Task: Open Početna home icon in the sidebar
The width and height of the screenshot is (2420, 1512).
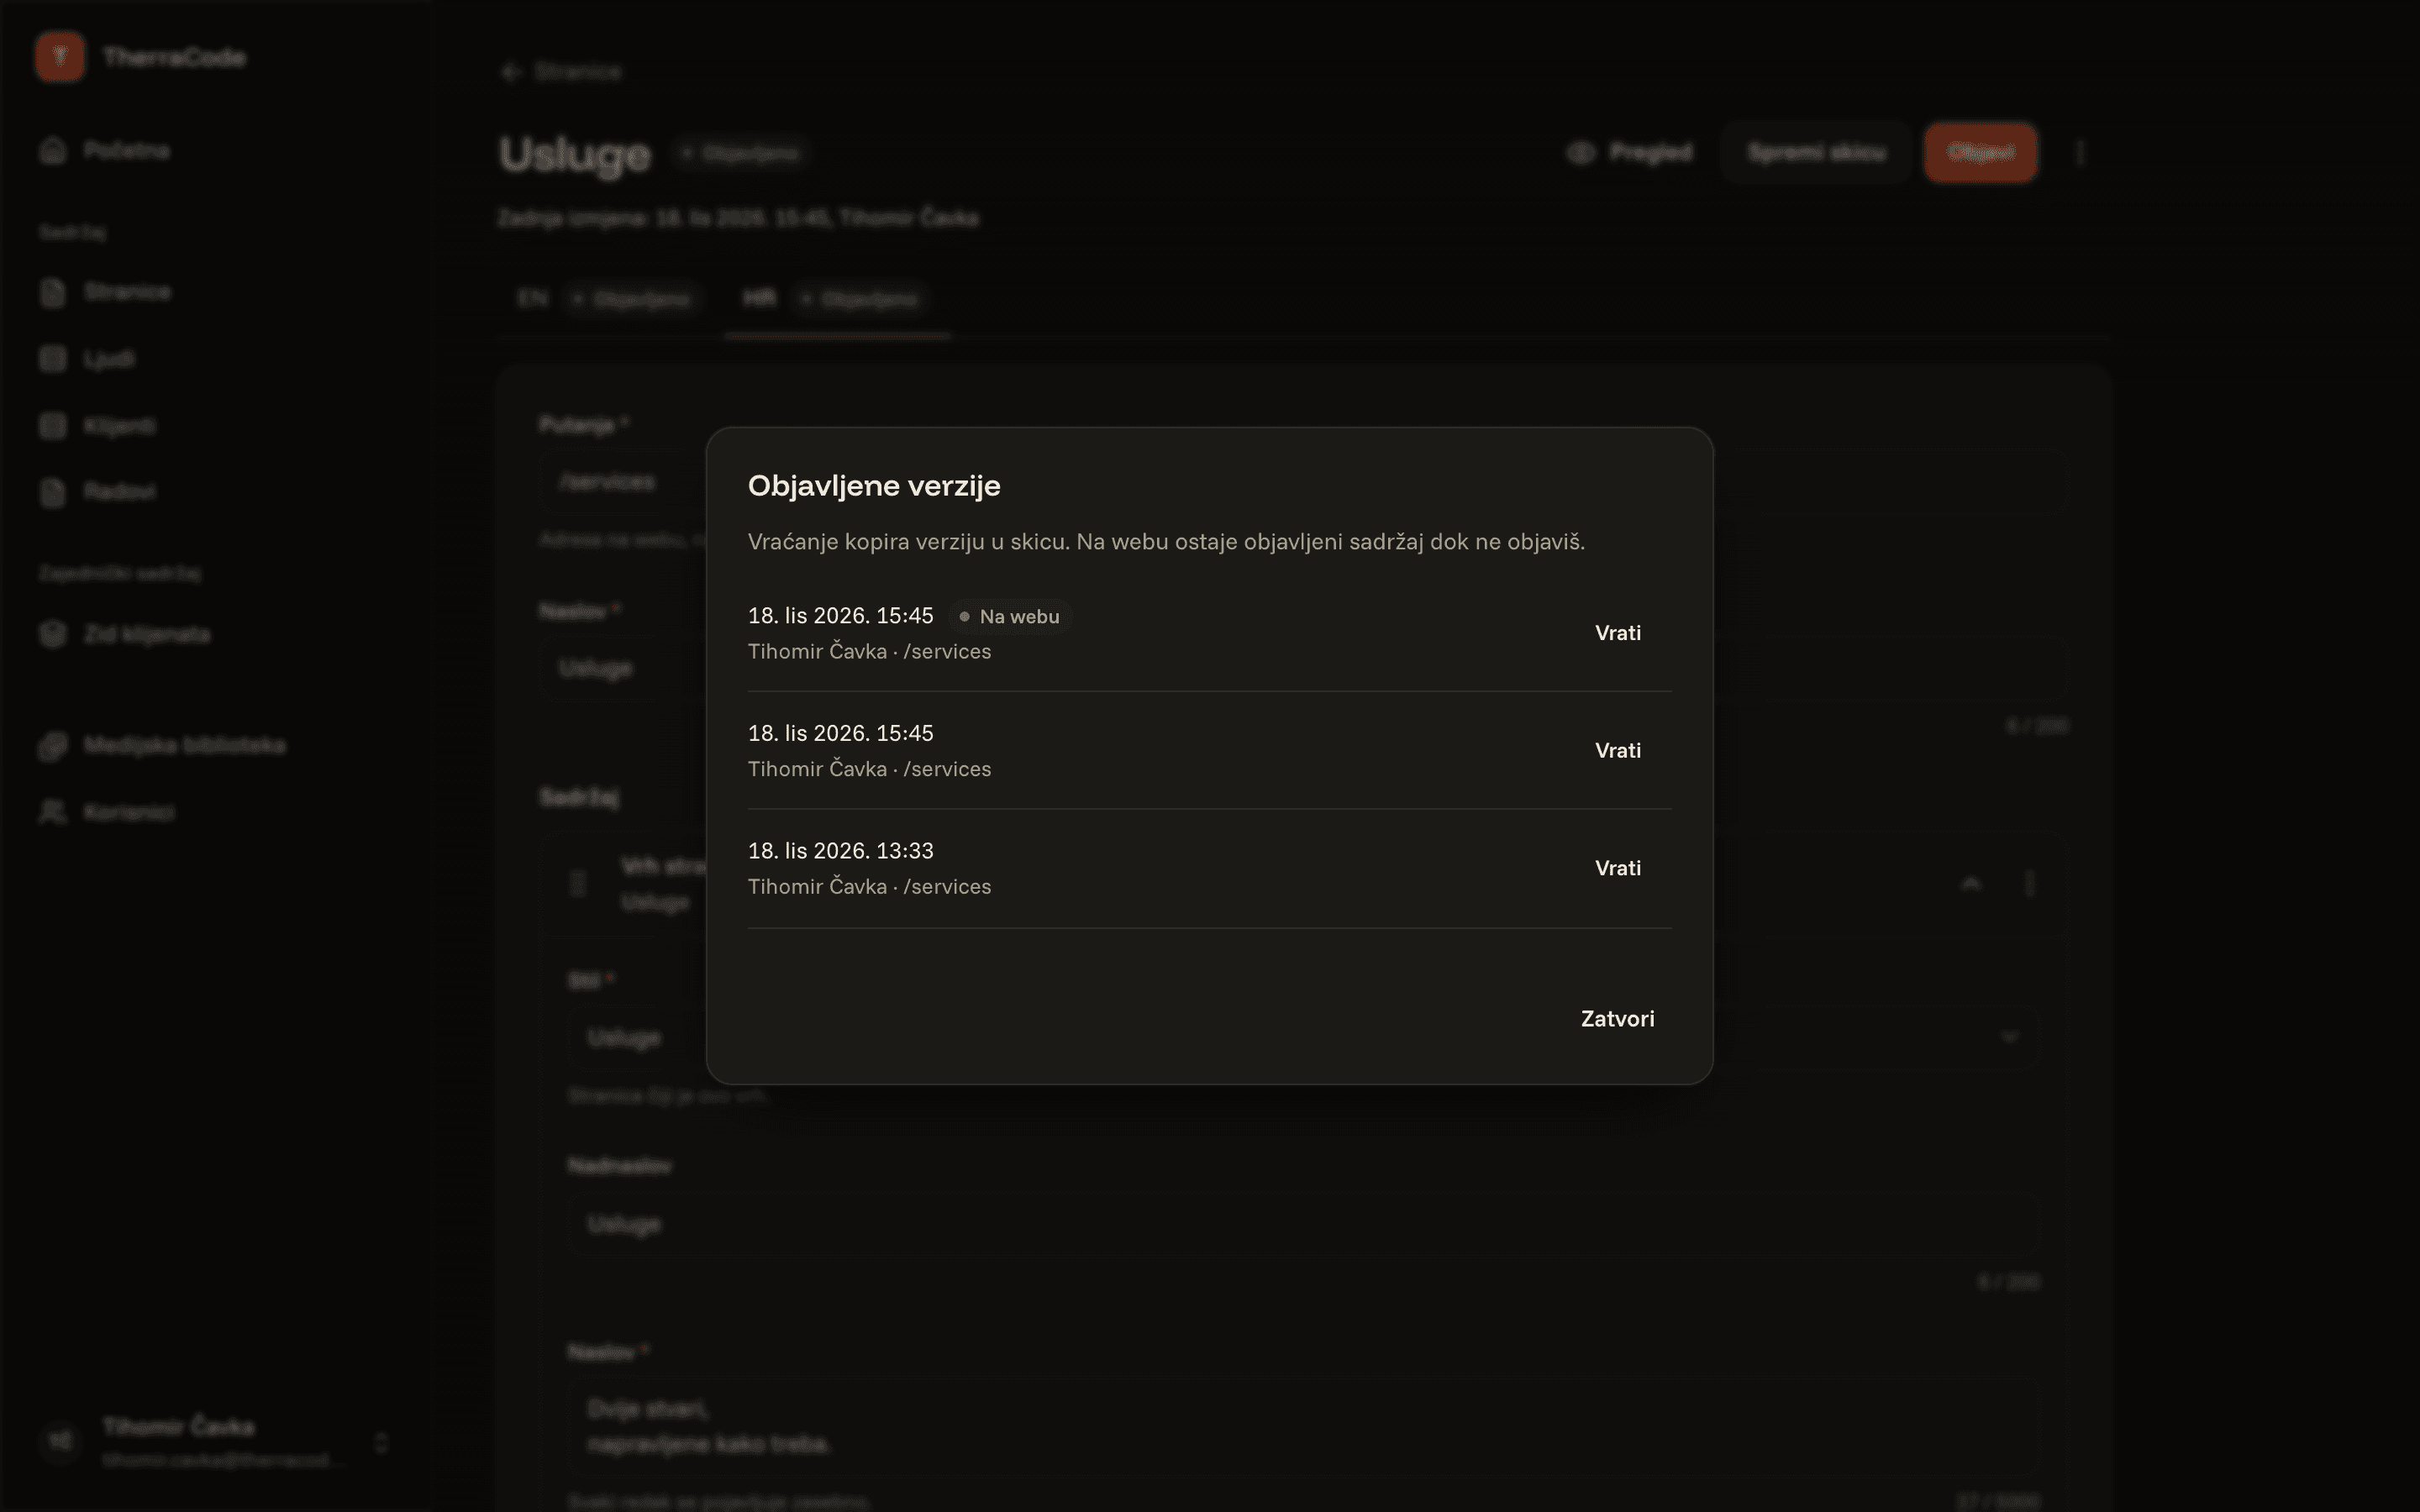Action: click(53, 150)
